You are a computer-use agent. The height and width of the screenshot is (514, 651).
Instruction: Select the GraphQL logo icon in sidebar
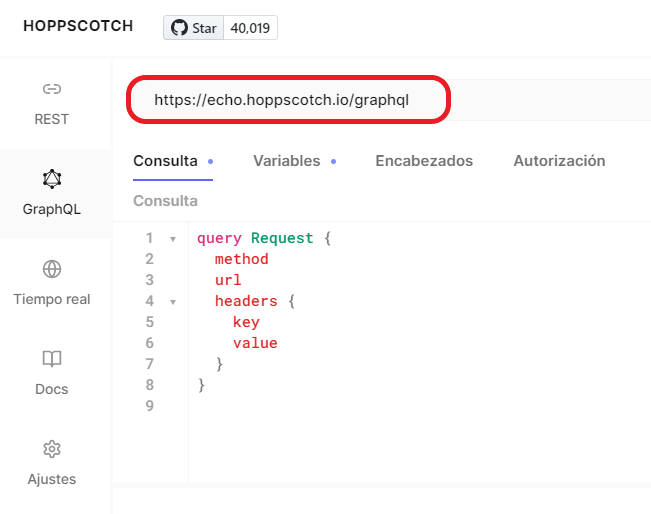click(x=52, y=179)
